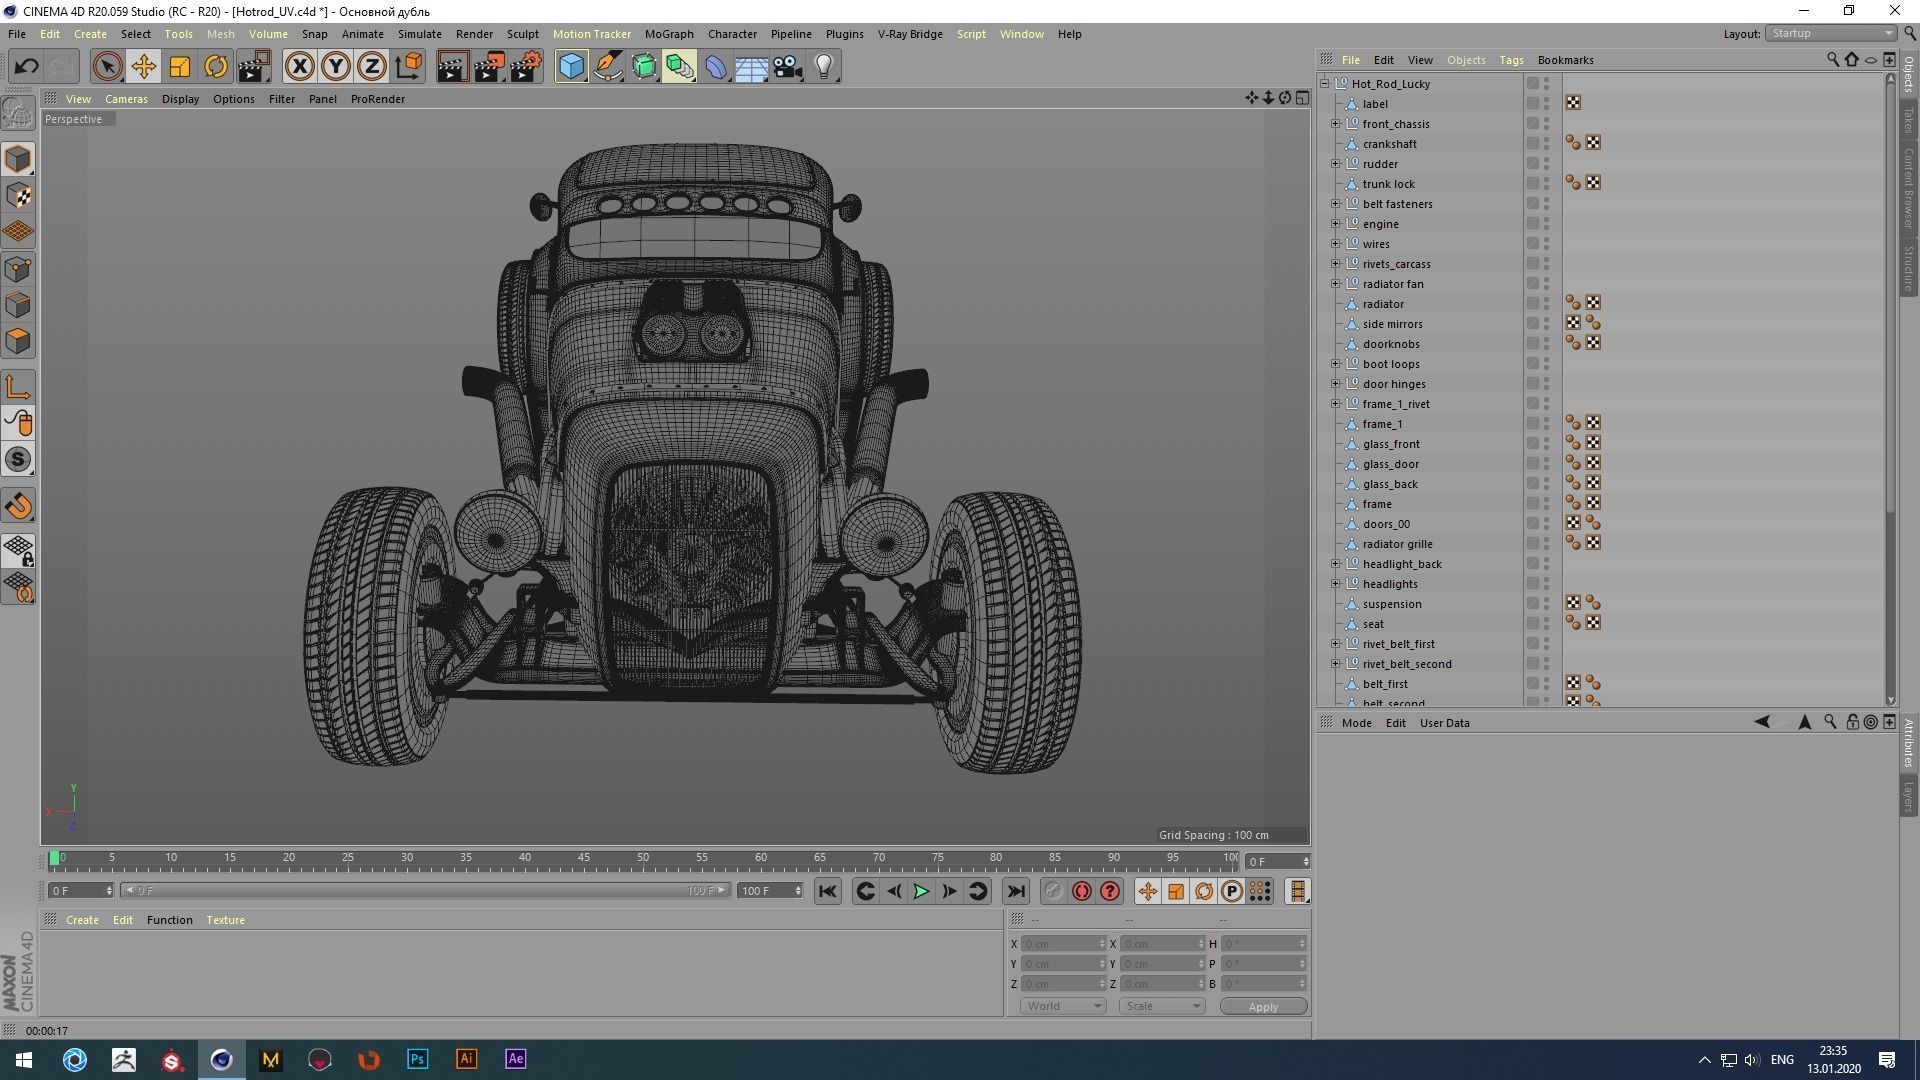
Task: Toggle layer box for radiator object
Action: (1532, 304)
